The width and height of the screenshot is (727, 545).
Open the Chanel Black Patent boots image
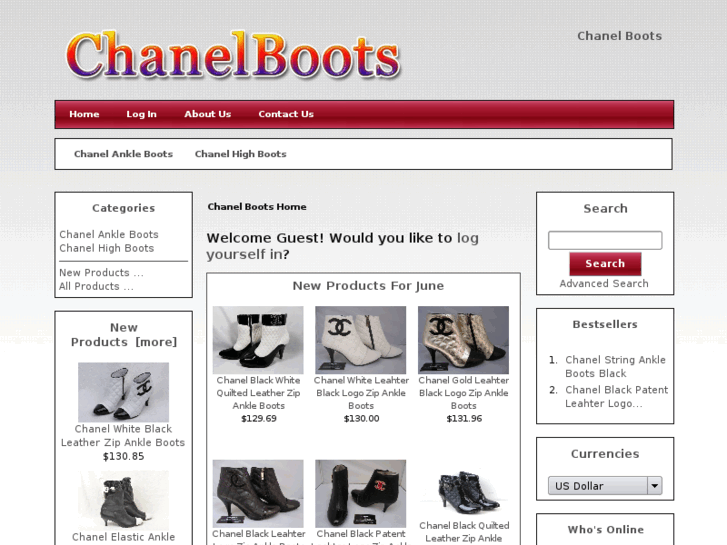pos(361,494)
